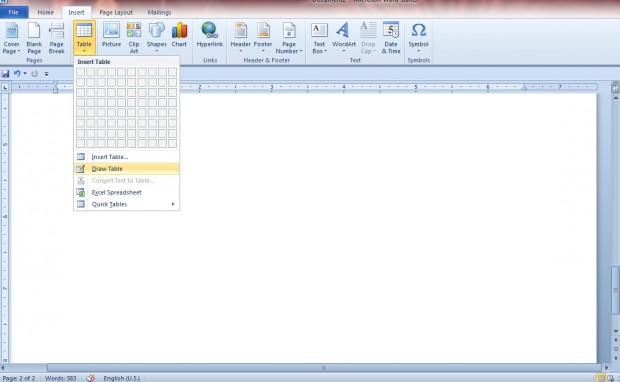Open the Clip Art pane
The image size is (620, 382).
click(134, 38)
